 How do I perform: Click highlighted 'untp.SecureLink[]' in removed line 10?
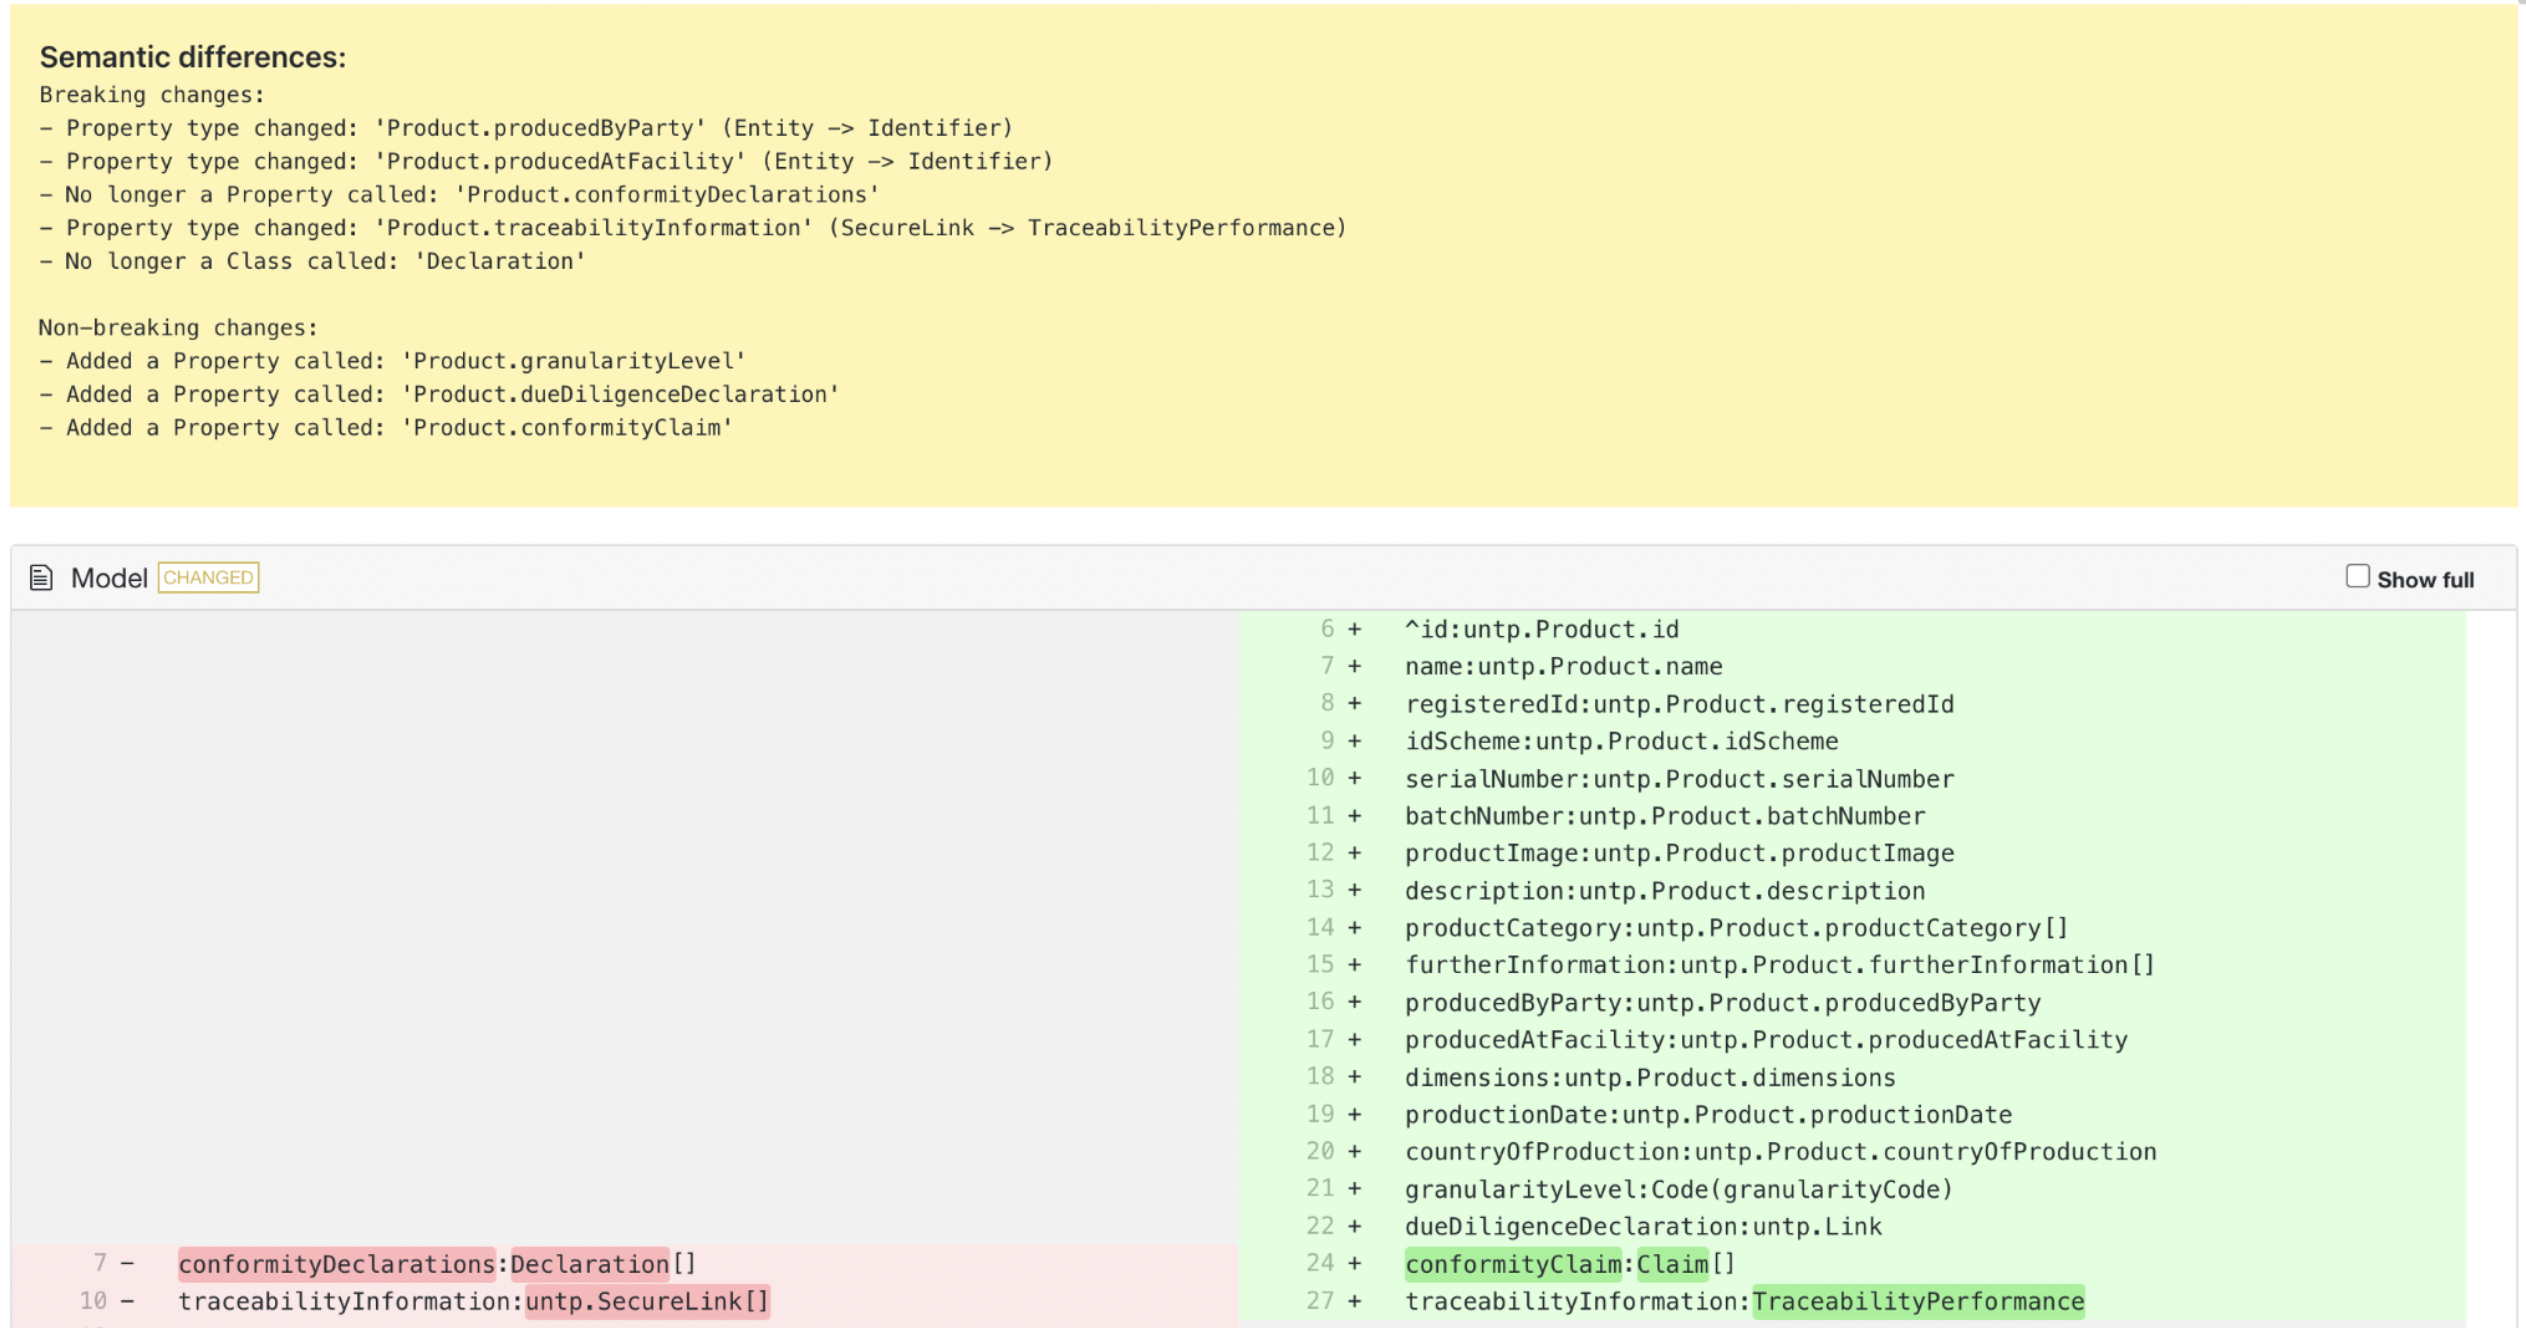(x=647, y=1302)
